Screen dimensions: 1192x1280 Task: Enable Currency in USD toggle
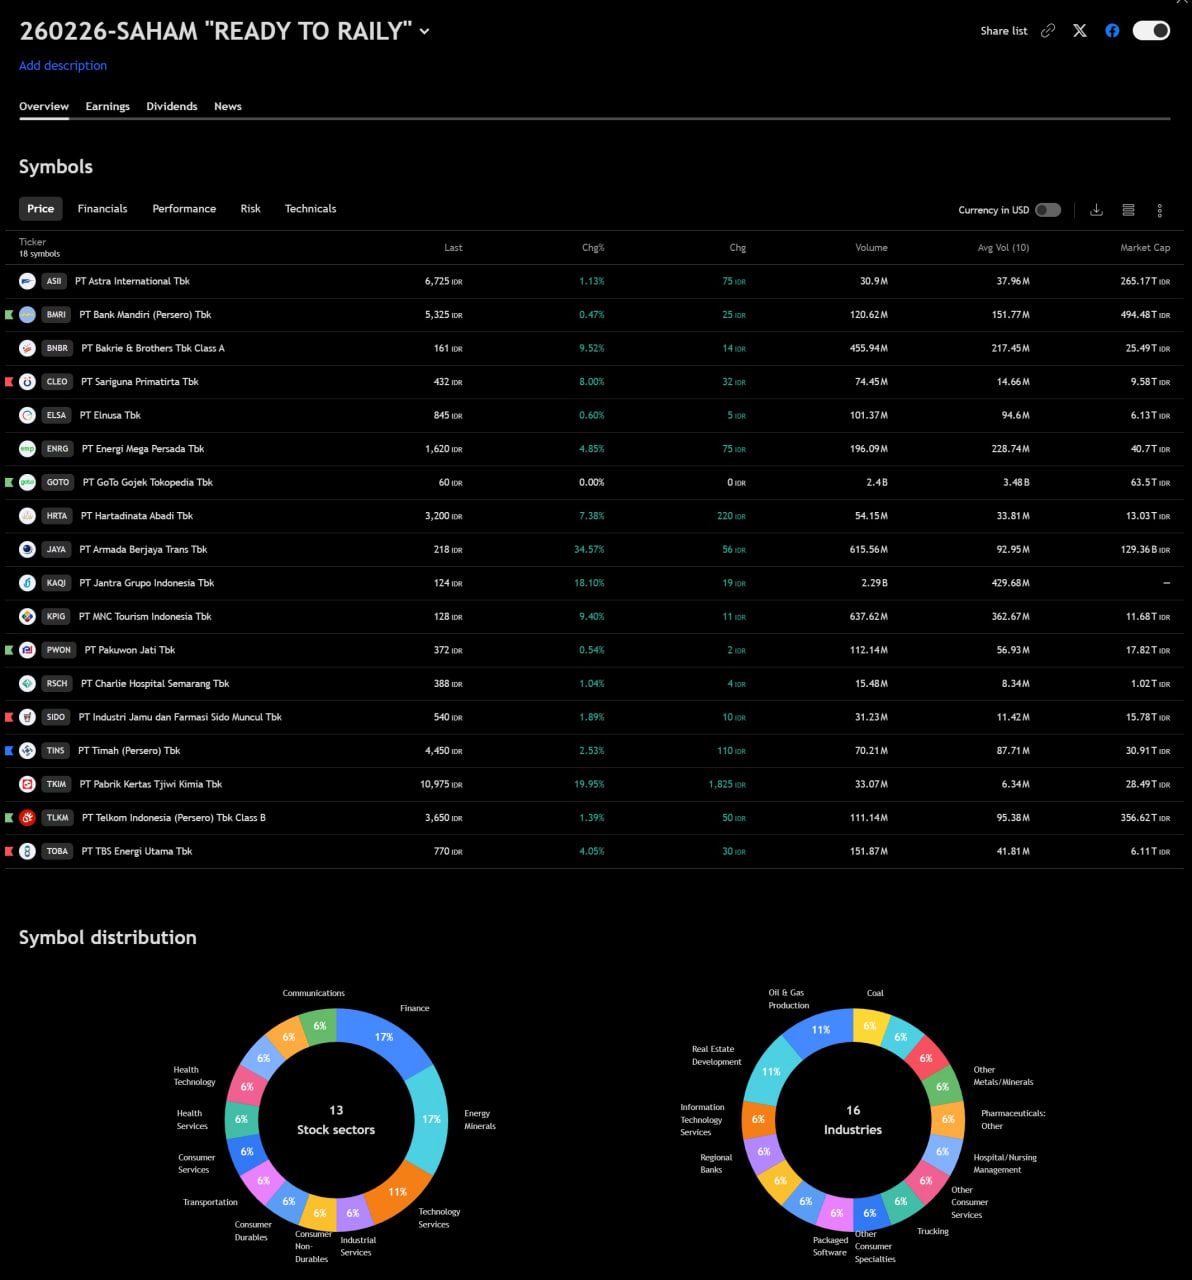click(x=1048, y=210)
